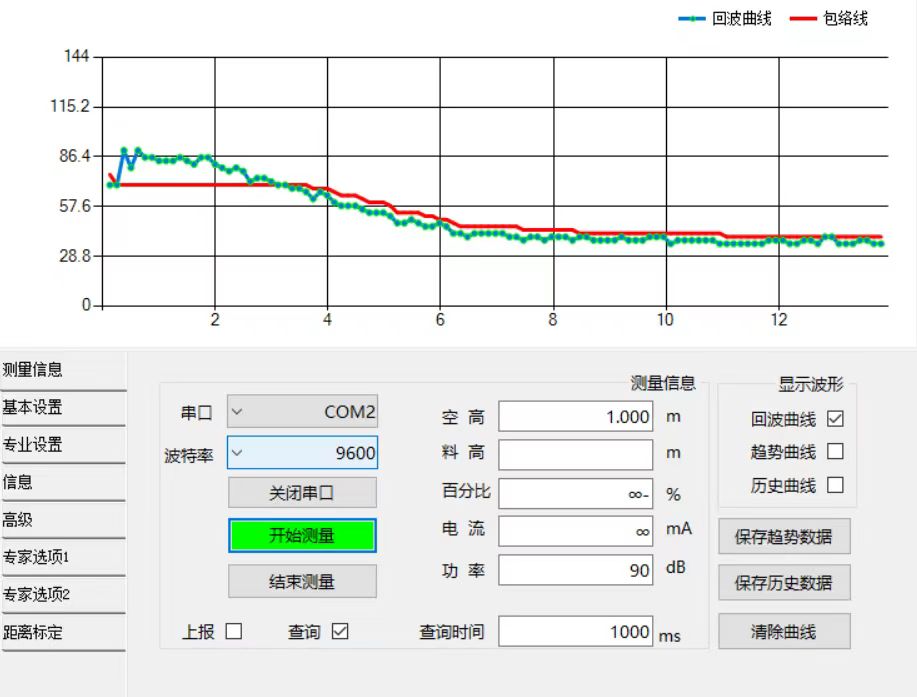917x697 pixels.
Task: Click the 查询时间 input field
Action: click(x=575, y=630)
